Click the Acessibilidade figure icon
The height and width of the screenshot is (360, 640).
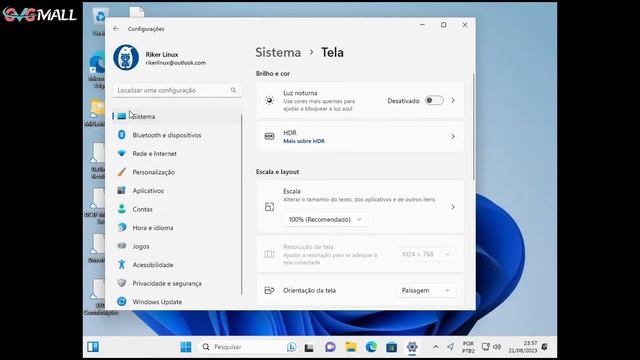(122, 264)
